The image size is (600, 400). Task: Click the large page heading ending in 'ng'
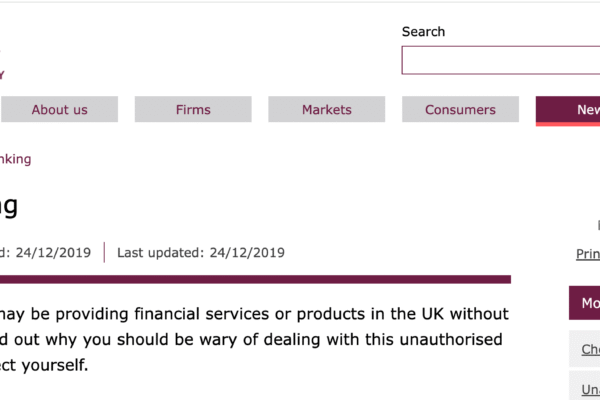(x=9, y=207)
